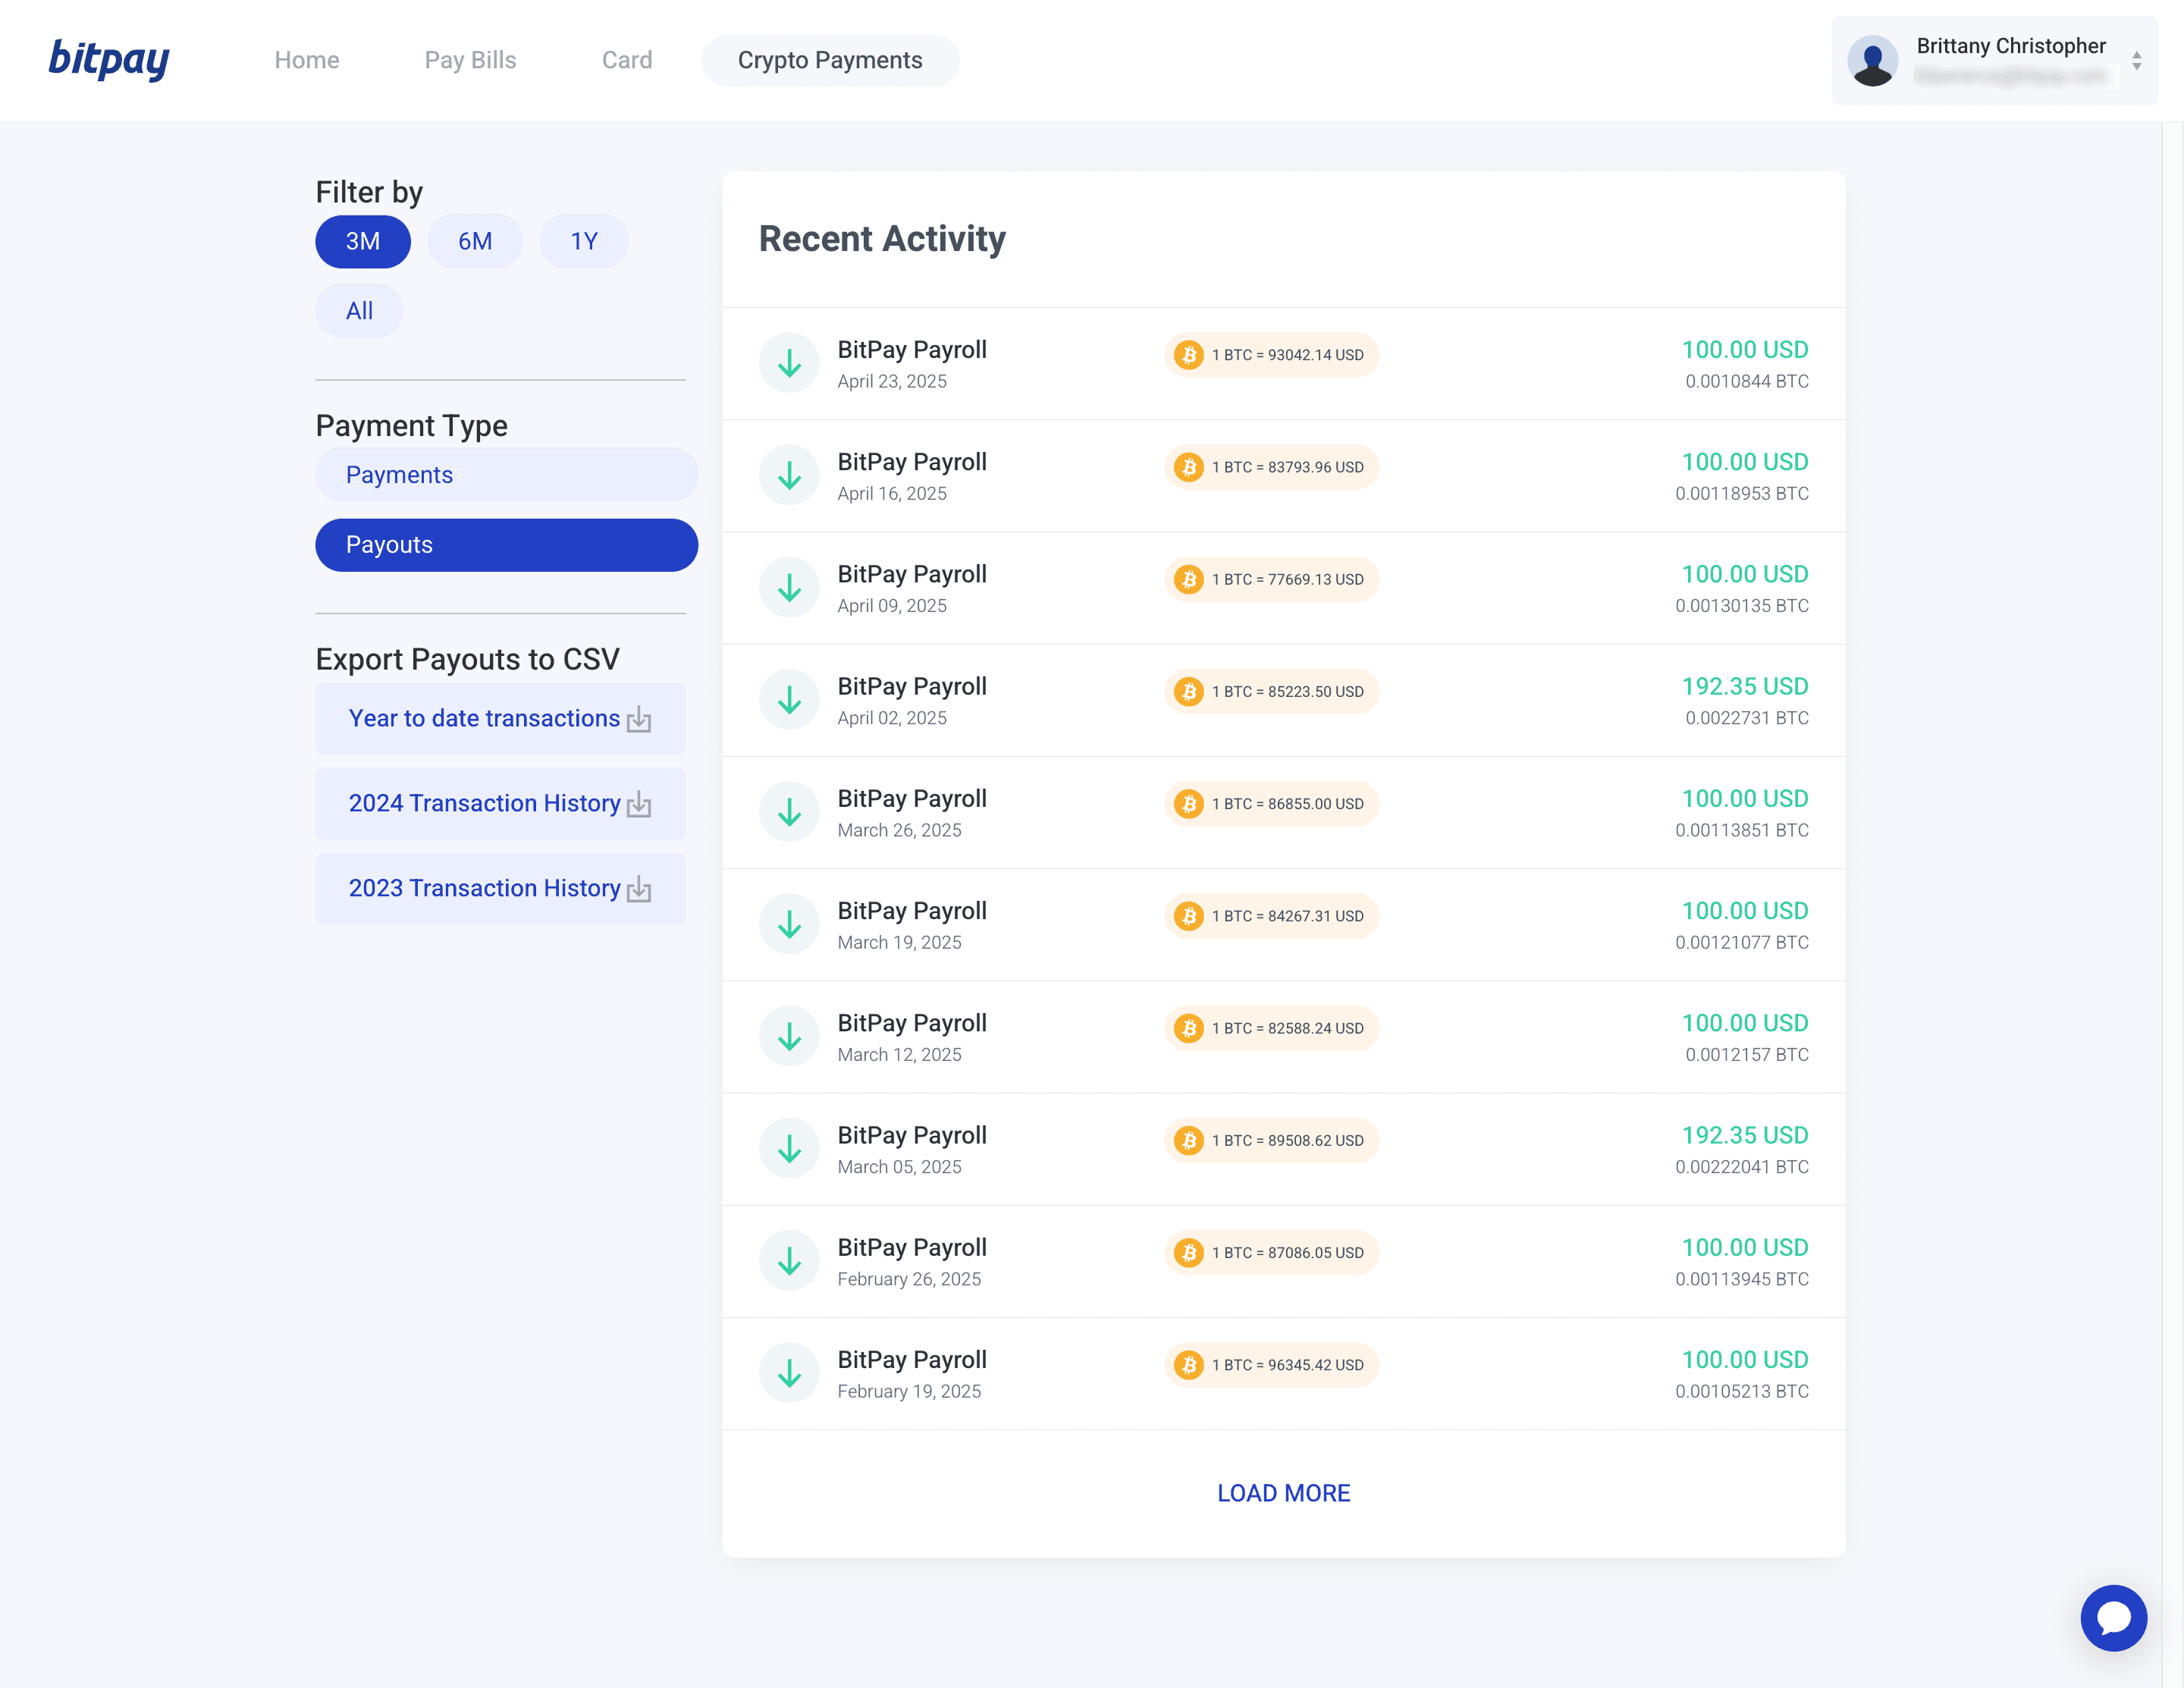Screen dimensions: 2184x1688
Task: Click the Bitcoin icon in the 84267.31 USD rate badge
Action: click(x=1189, y=915)
